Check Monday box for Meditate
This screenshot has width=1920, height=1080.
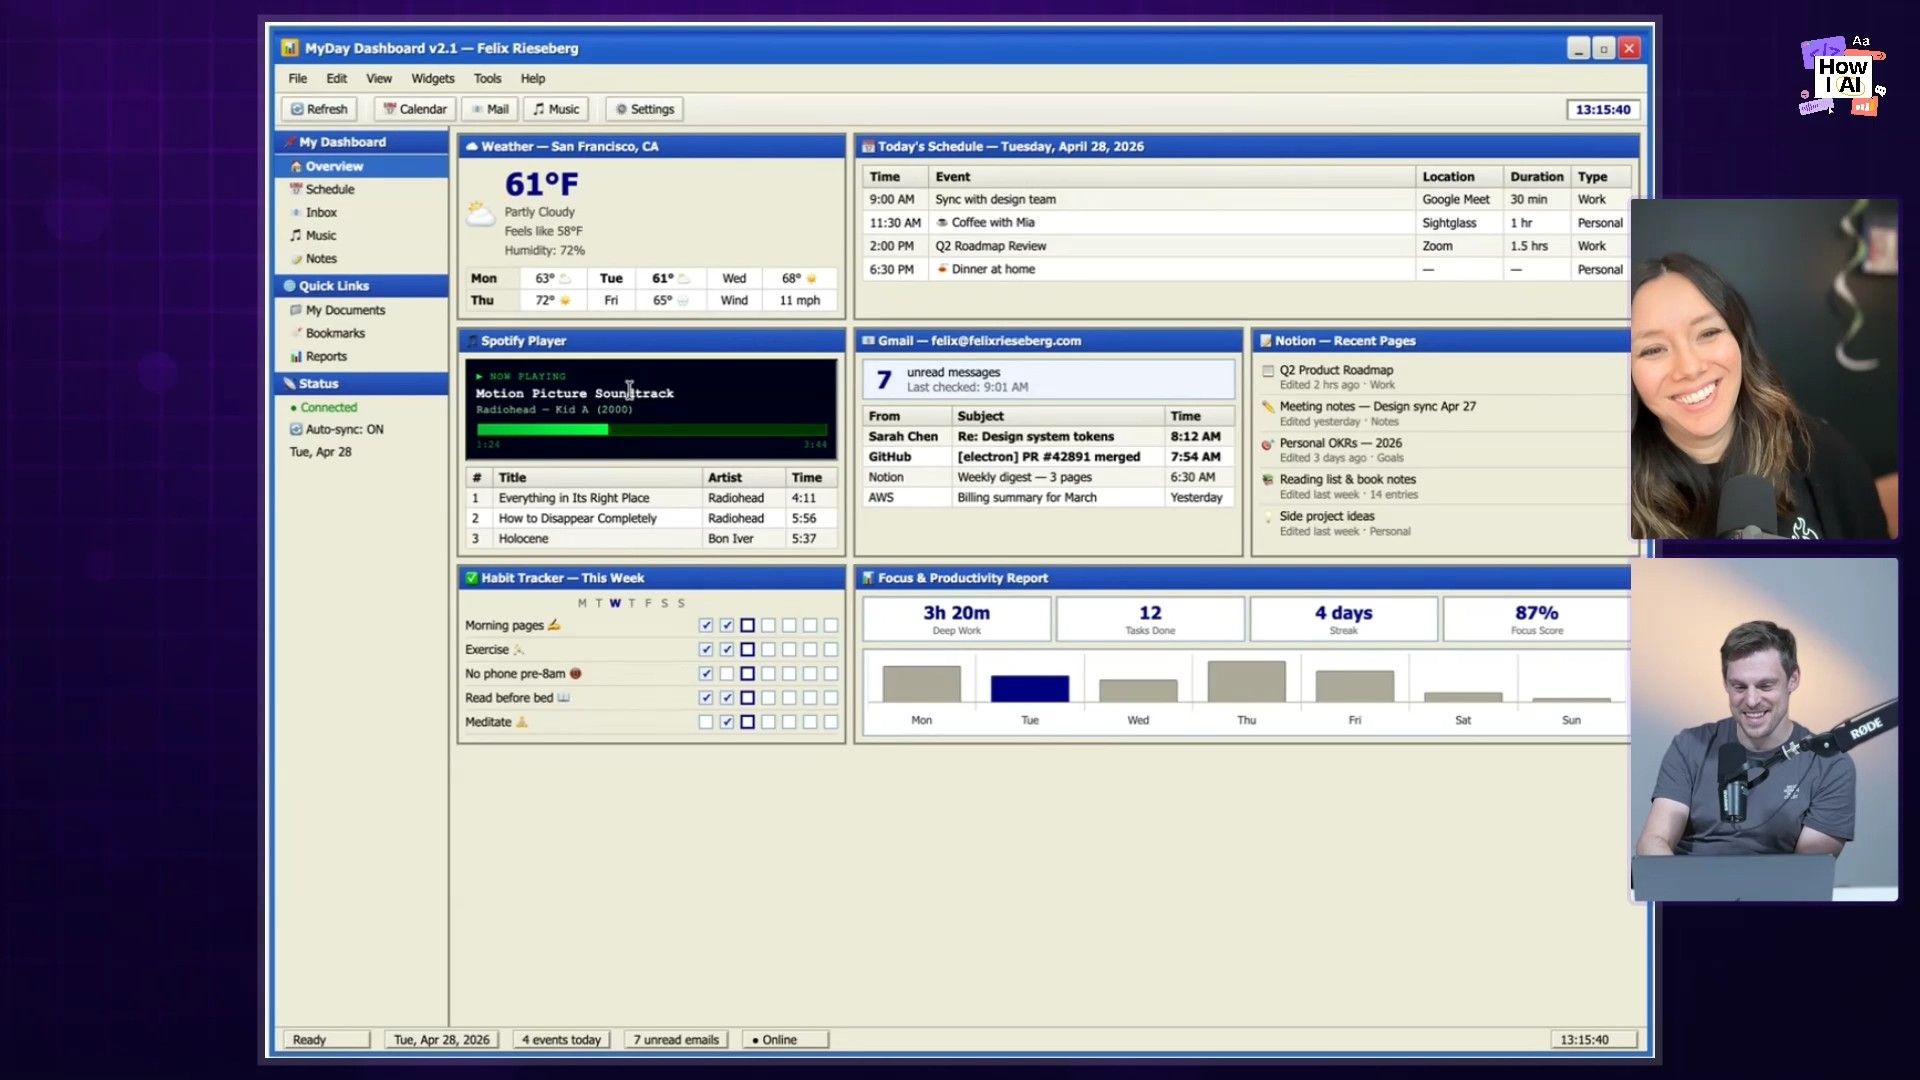[706, 722]
